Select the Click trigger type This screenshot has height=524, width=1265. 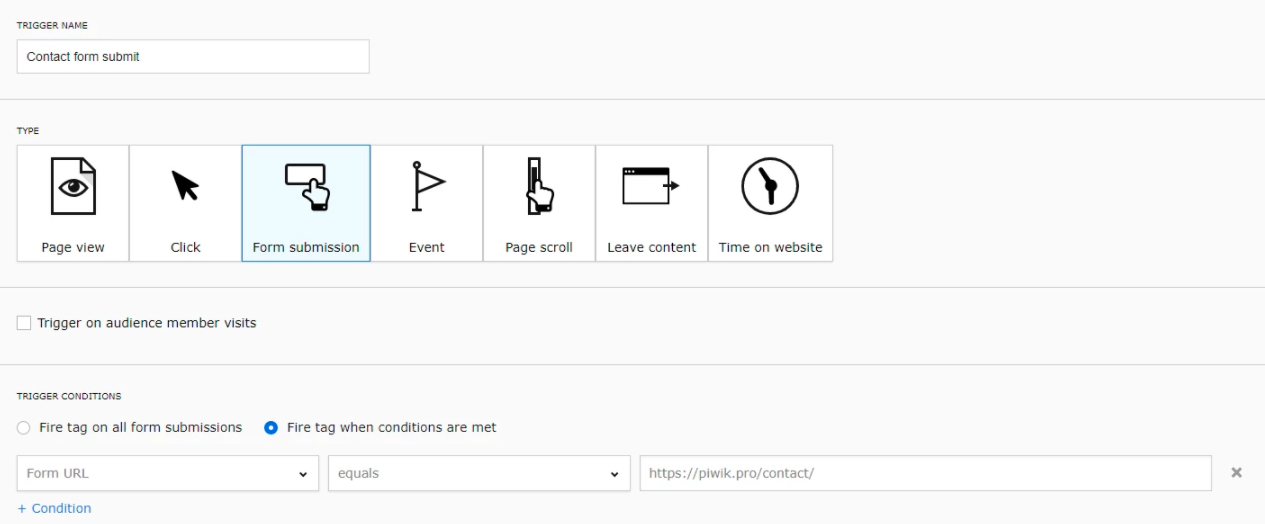pyautogui.click(x=185, y=203)
